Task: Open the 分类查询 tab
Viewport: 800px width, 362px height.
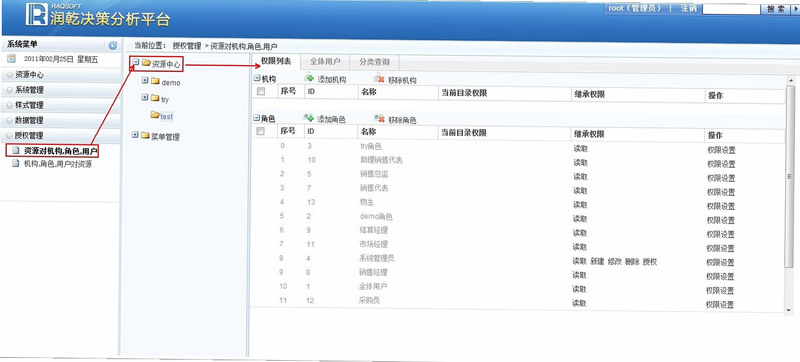Action: click(374, 62)
